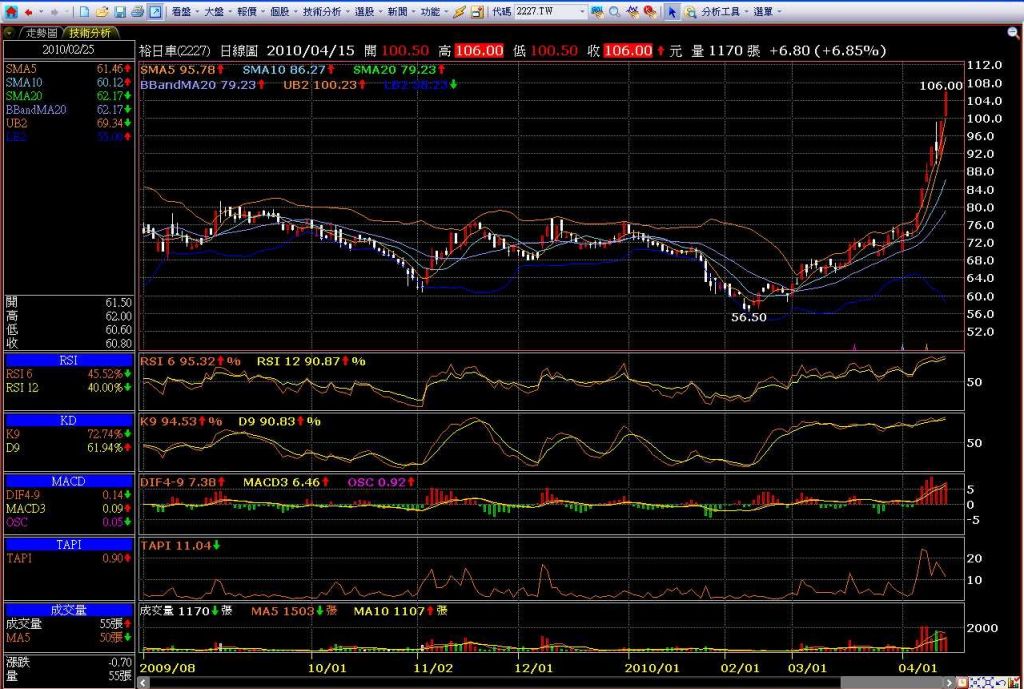Viewport: 1024px width, 689px height.
Task: Open the 選單 dropdown
Action: pyautogui.click(x=767, y=12)
